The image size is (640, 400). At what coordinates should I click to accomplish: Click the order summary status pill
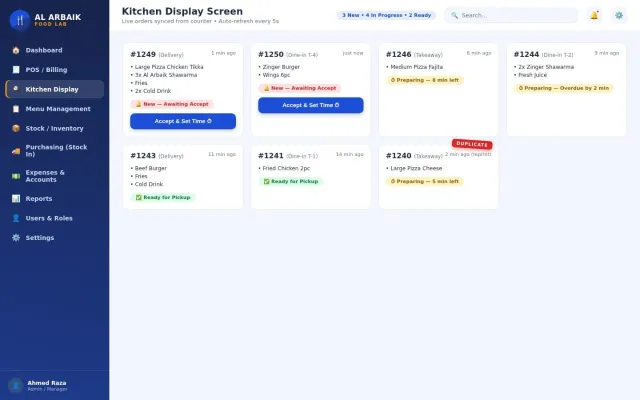click(386, 16)
